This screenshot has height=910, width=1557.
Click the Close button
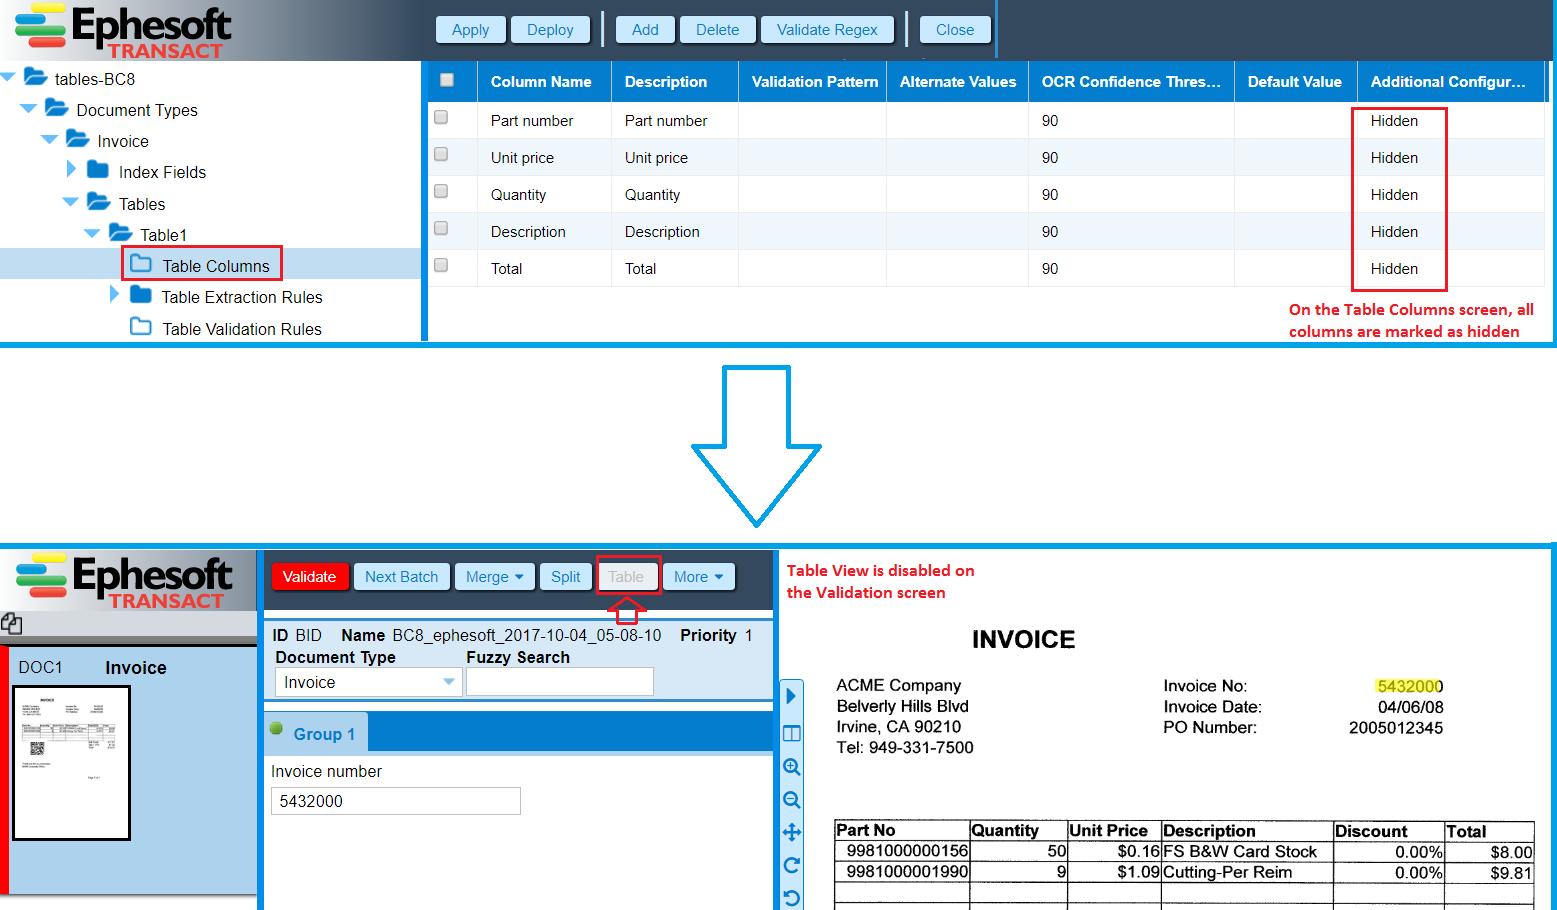click(955, 30)
